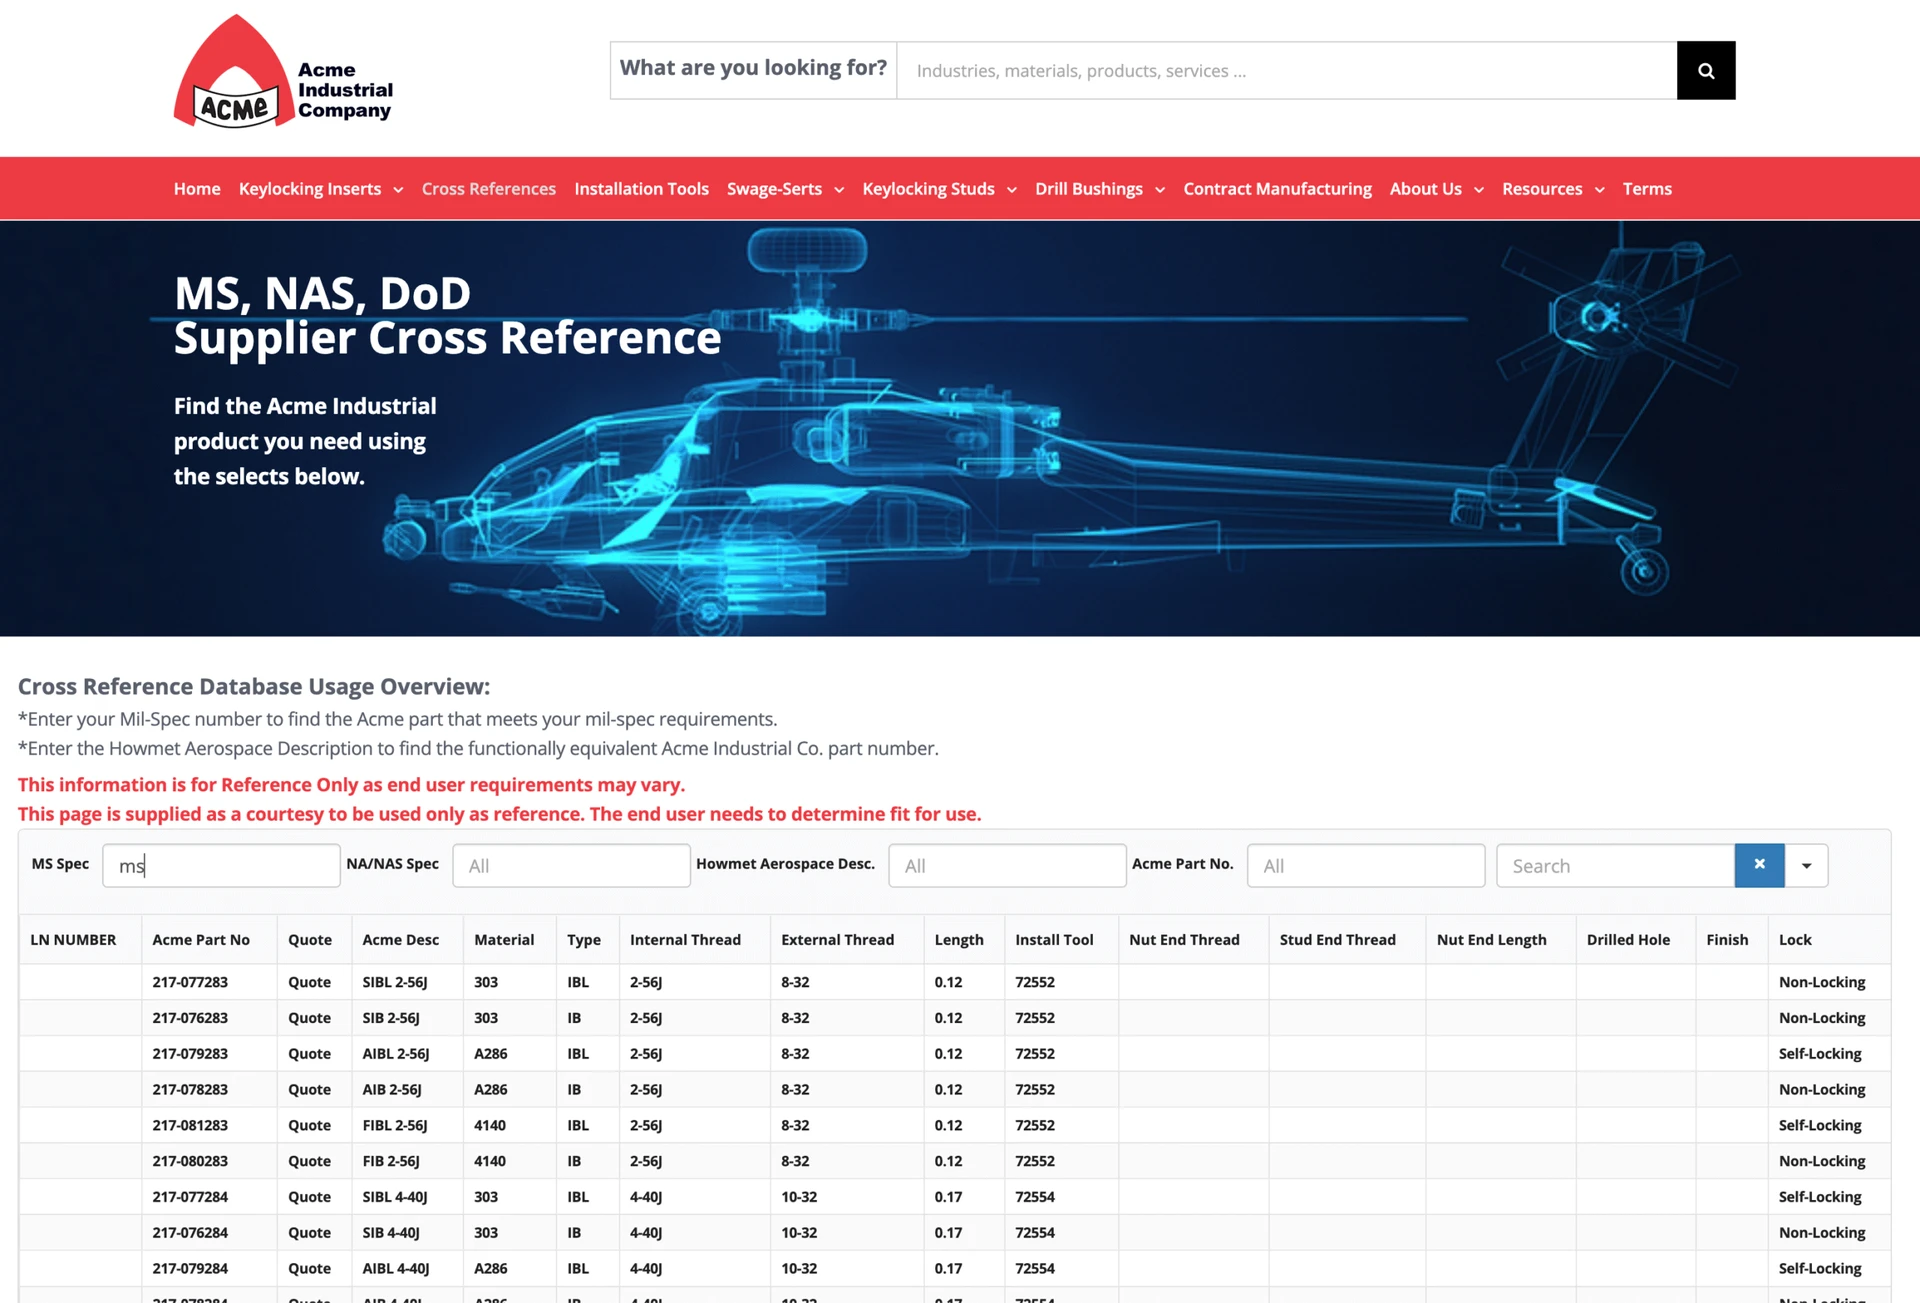Screen dimensions: 1920x1303
Task: Click the 'What are you looking for?' label
Action: pyautogui.click(x=753, y=68)
